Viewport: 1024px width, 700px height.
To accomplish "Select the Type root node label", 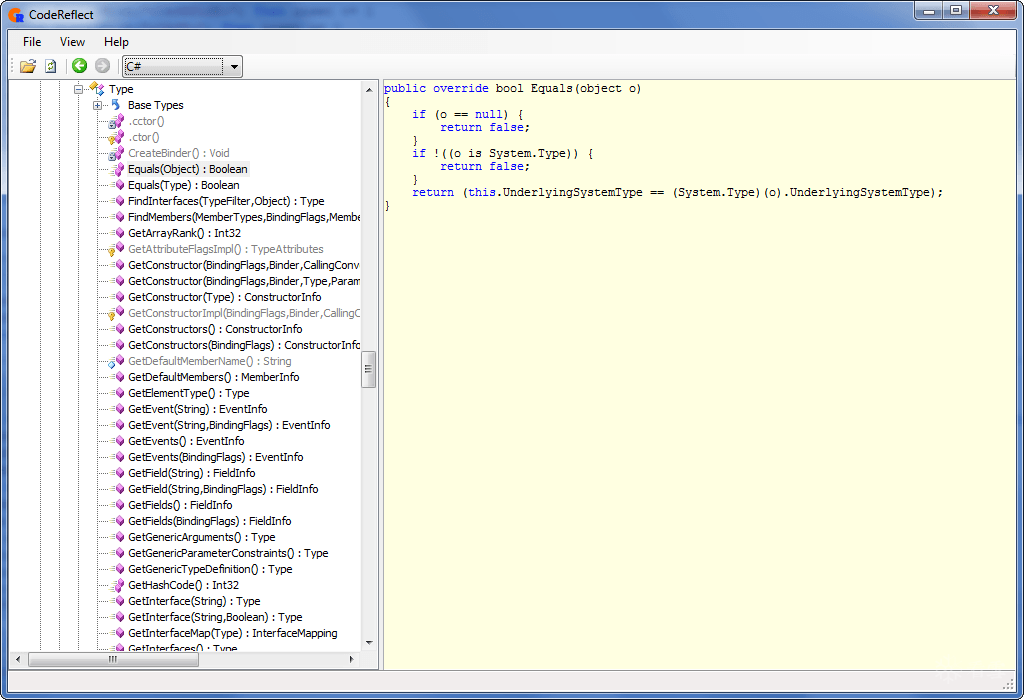I will [x=121, y=89].
